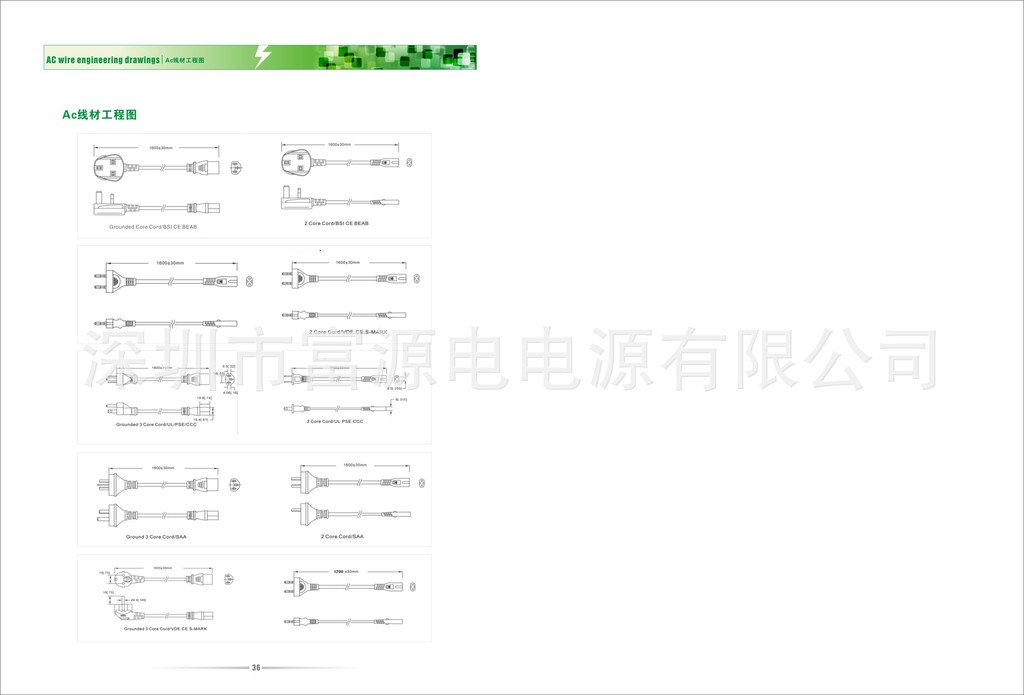Viewport: 1024px width, 695px height.
Task: Click the '2 Core Cord/UL, PSE, CCC' caption
Action: pyautogui.click(x=334, y=421)
